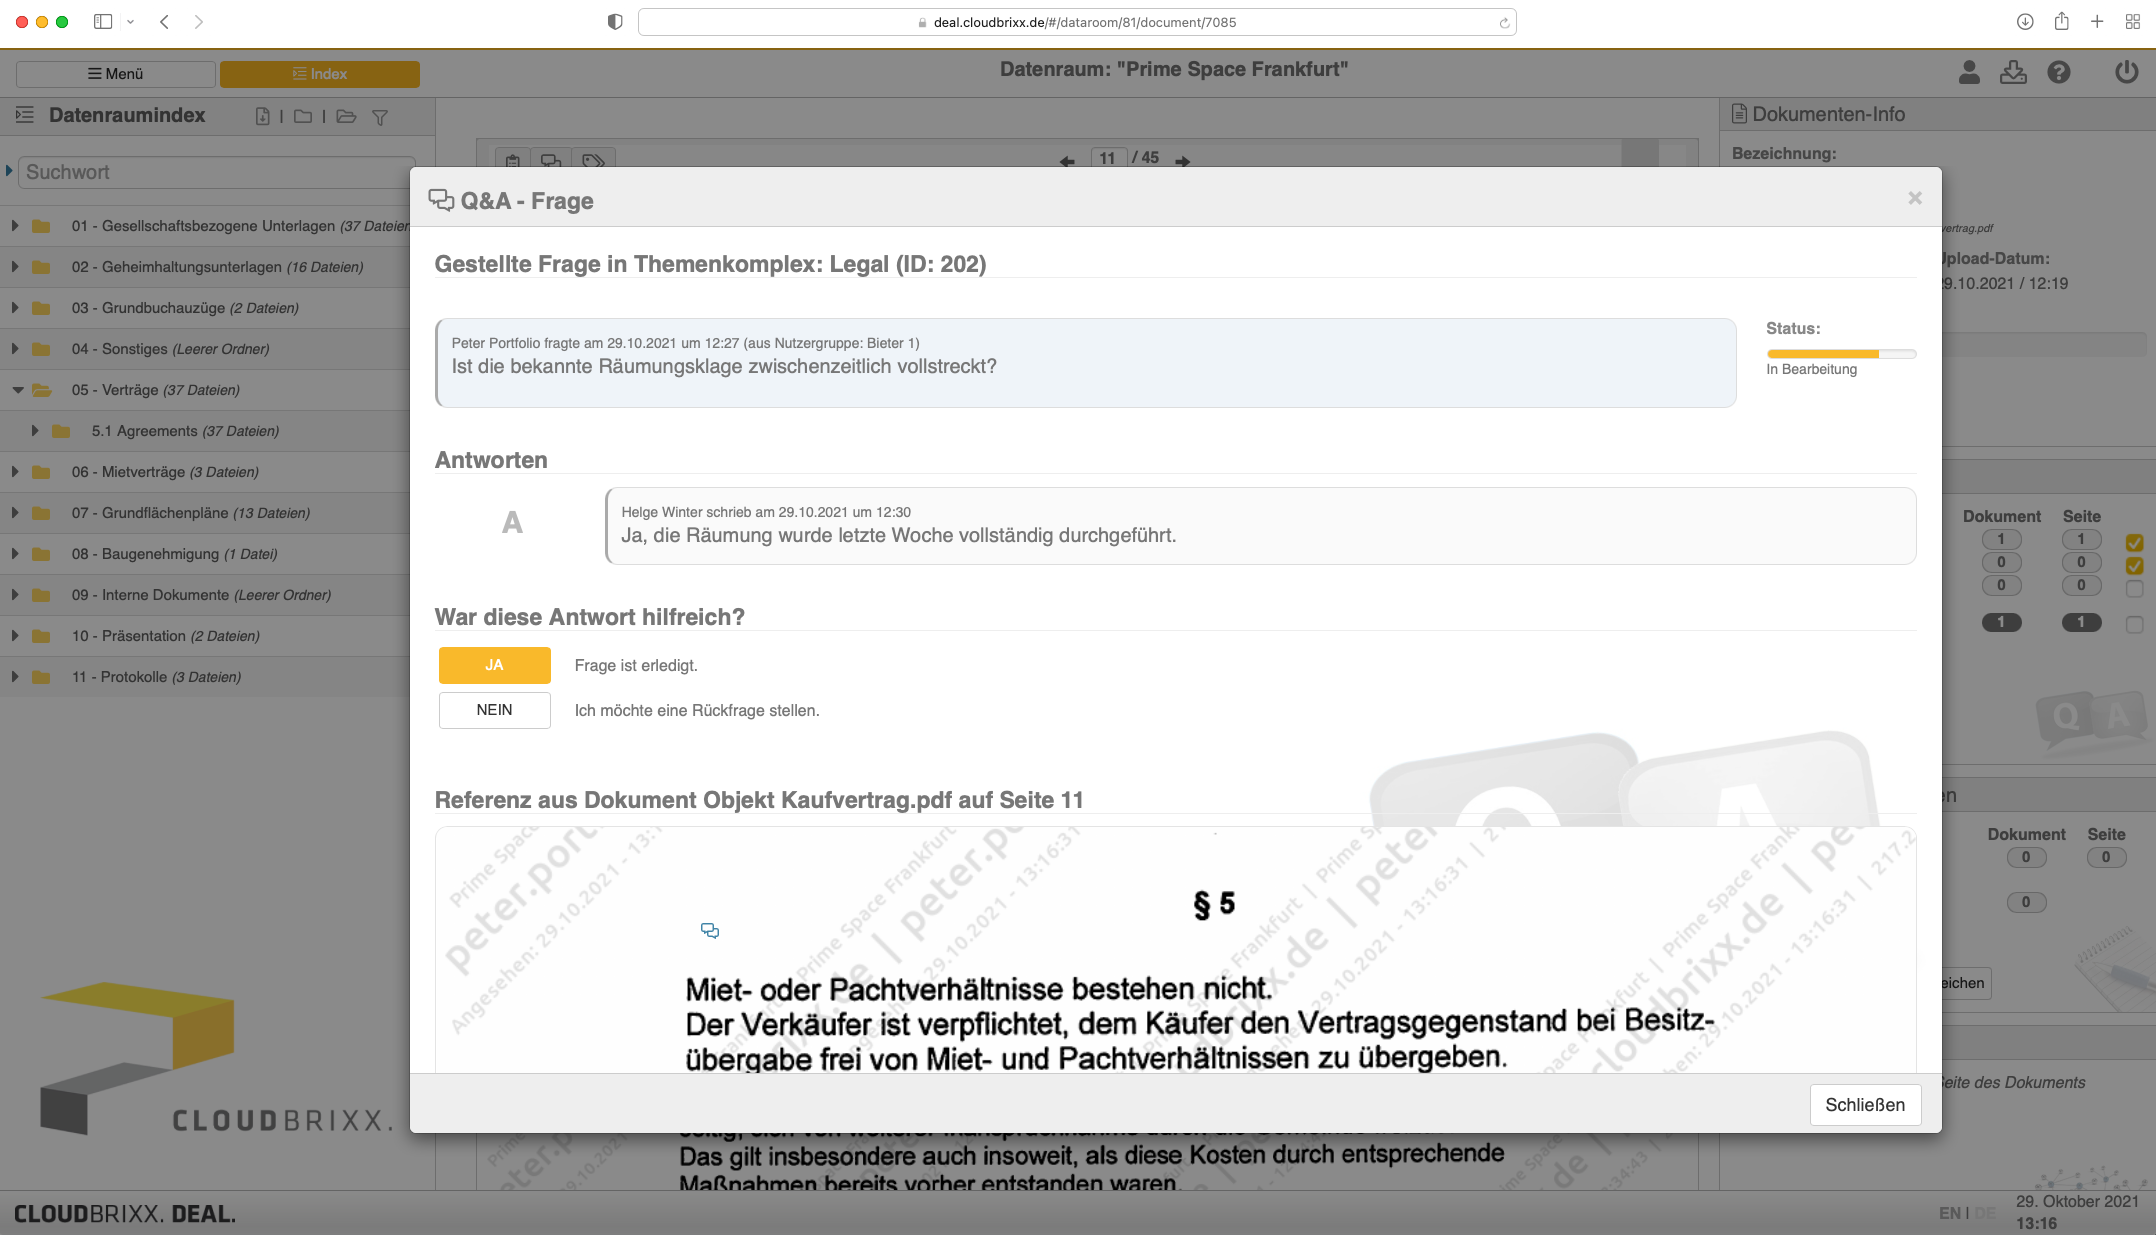
Task: Expand folder 03 - Grundbuchauszüge
Action: [15, 308]
